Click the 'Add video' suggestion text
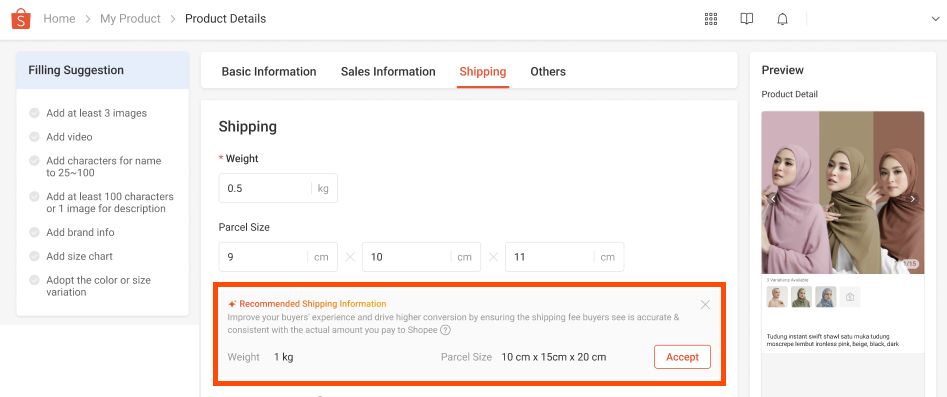This screenshot has height=397, width=947. (69, 137)
